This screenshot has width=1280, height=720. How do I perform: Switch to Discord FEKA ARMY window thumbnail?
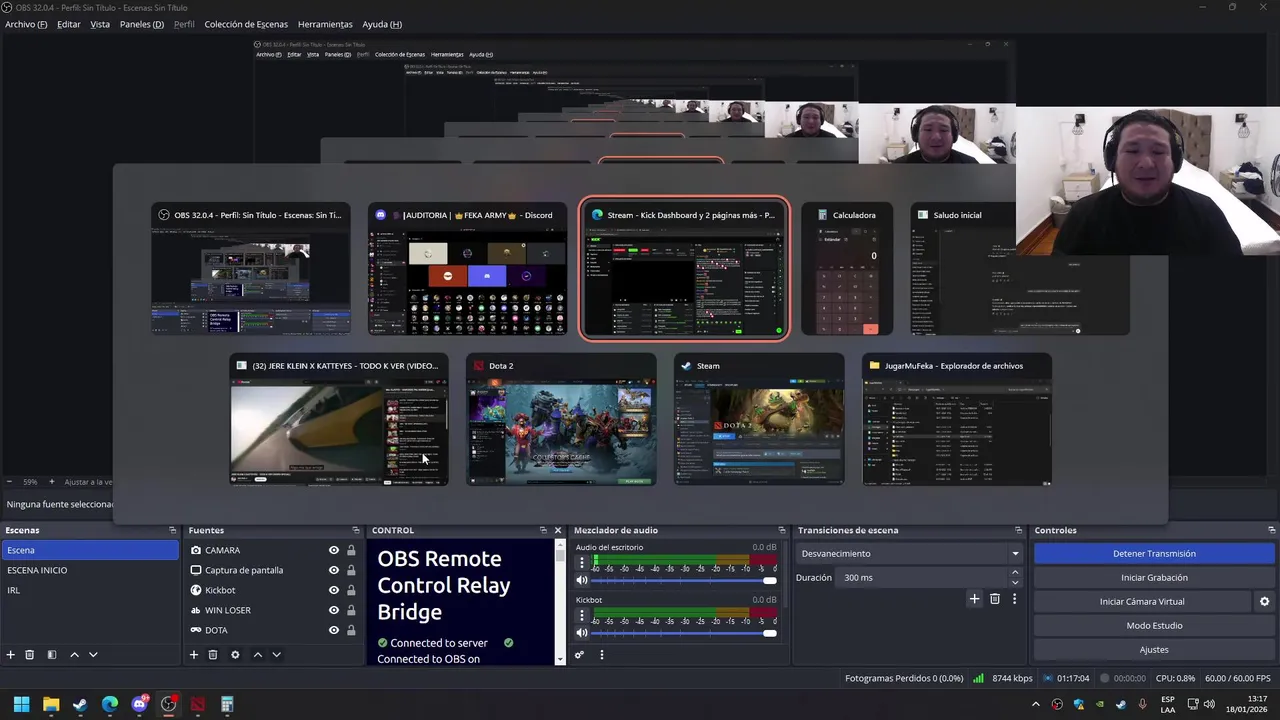(467, 270)
